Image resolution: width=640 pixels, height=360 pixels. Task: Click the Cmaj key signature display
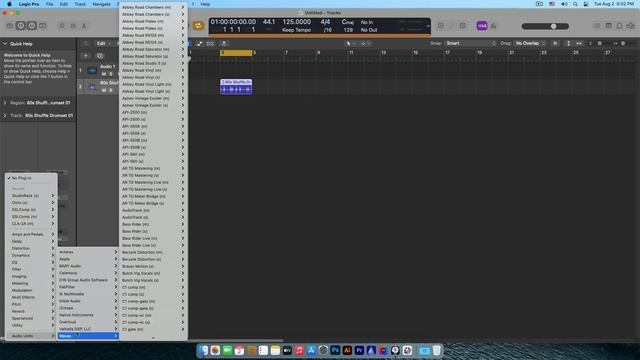click(x=347, y=22)
